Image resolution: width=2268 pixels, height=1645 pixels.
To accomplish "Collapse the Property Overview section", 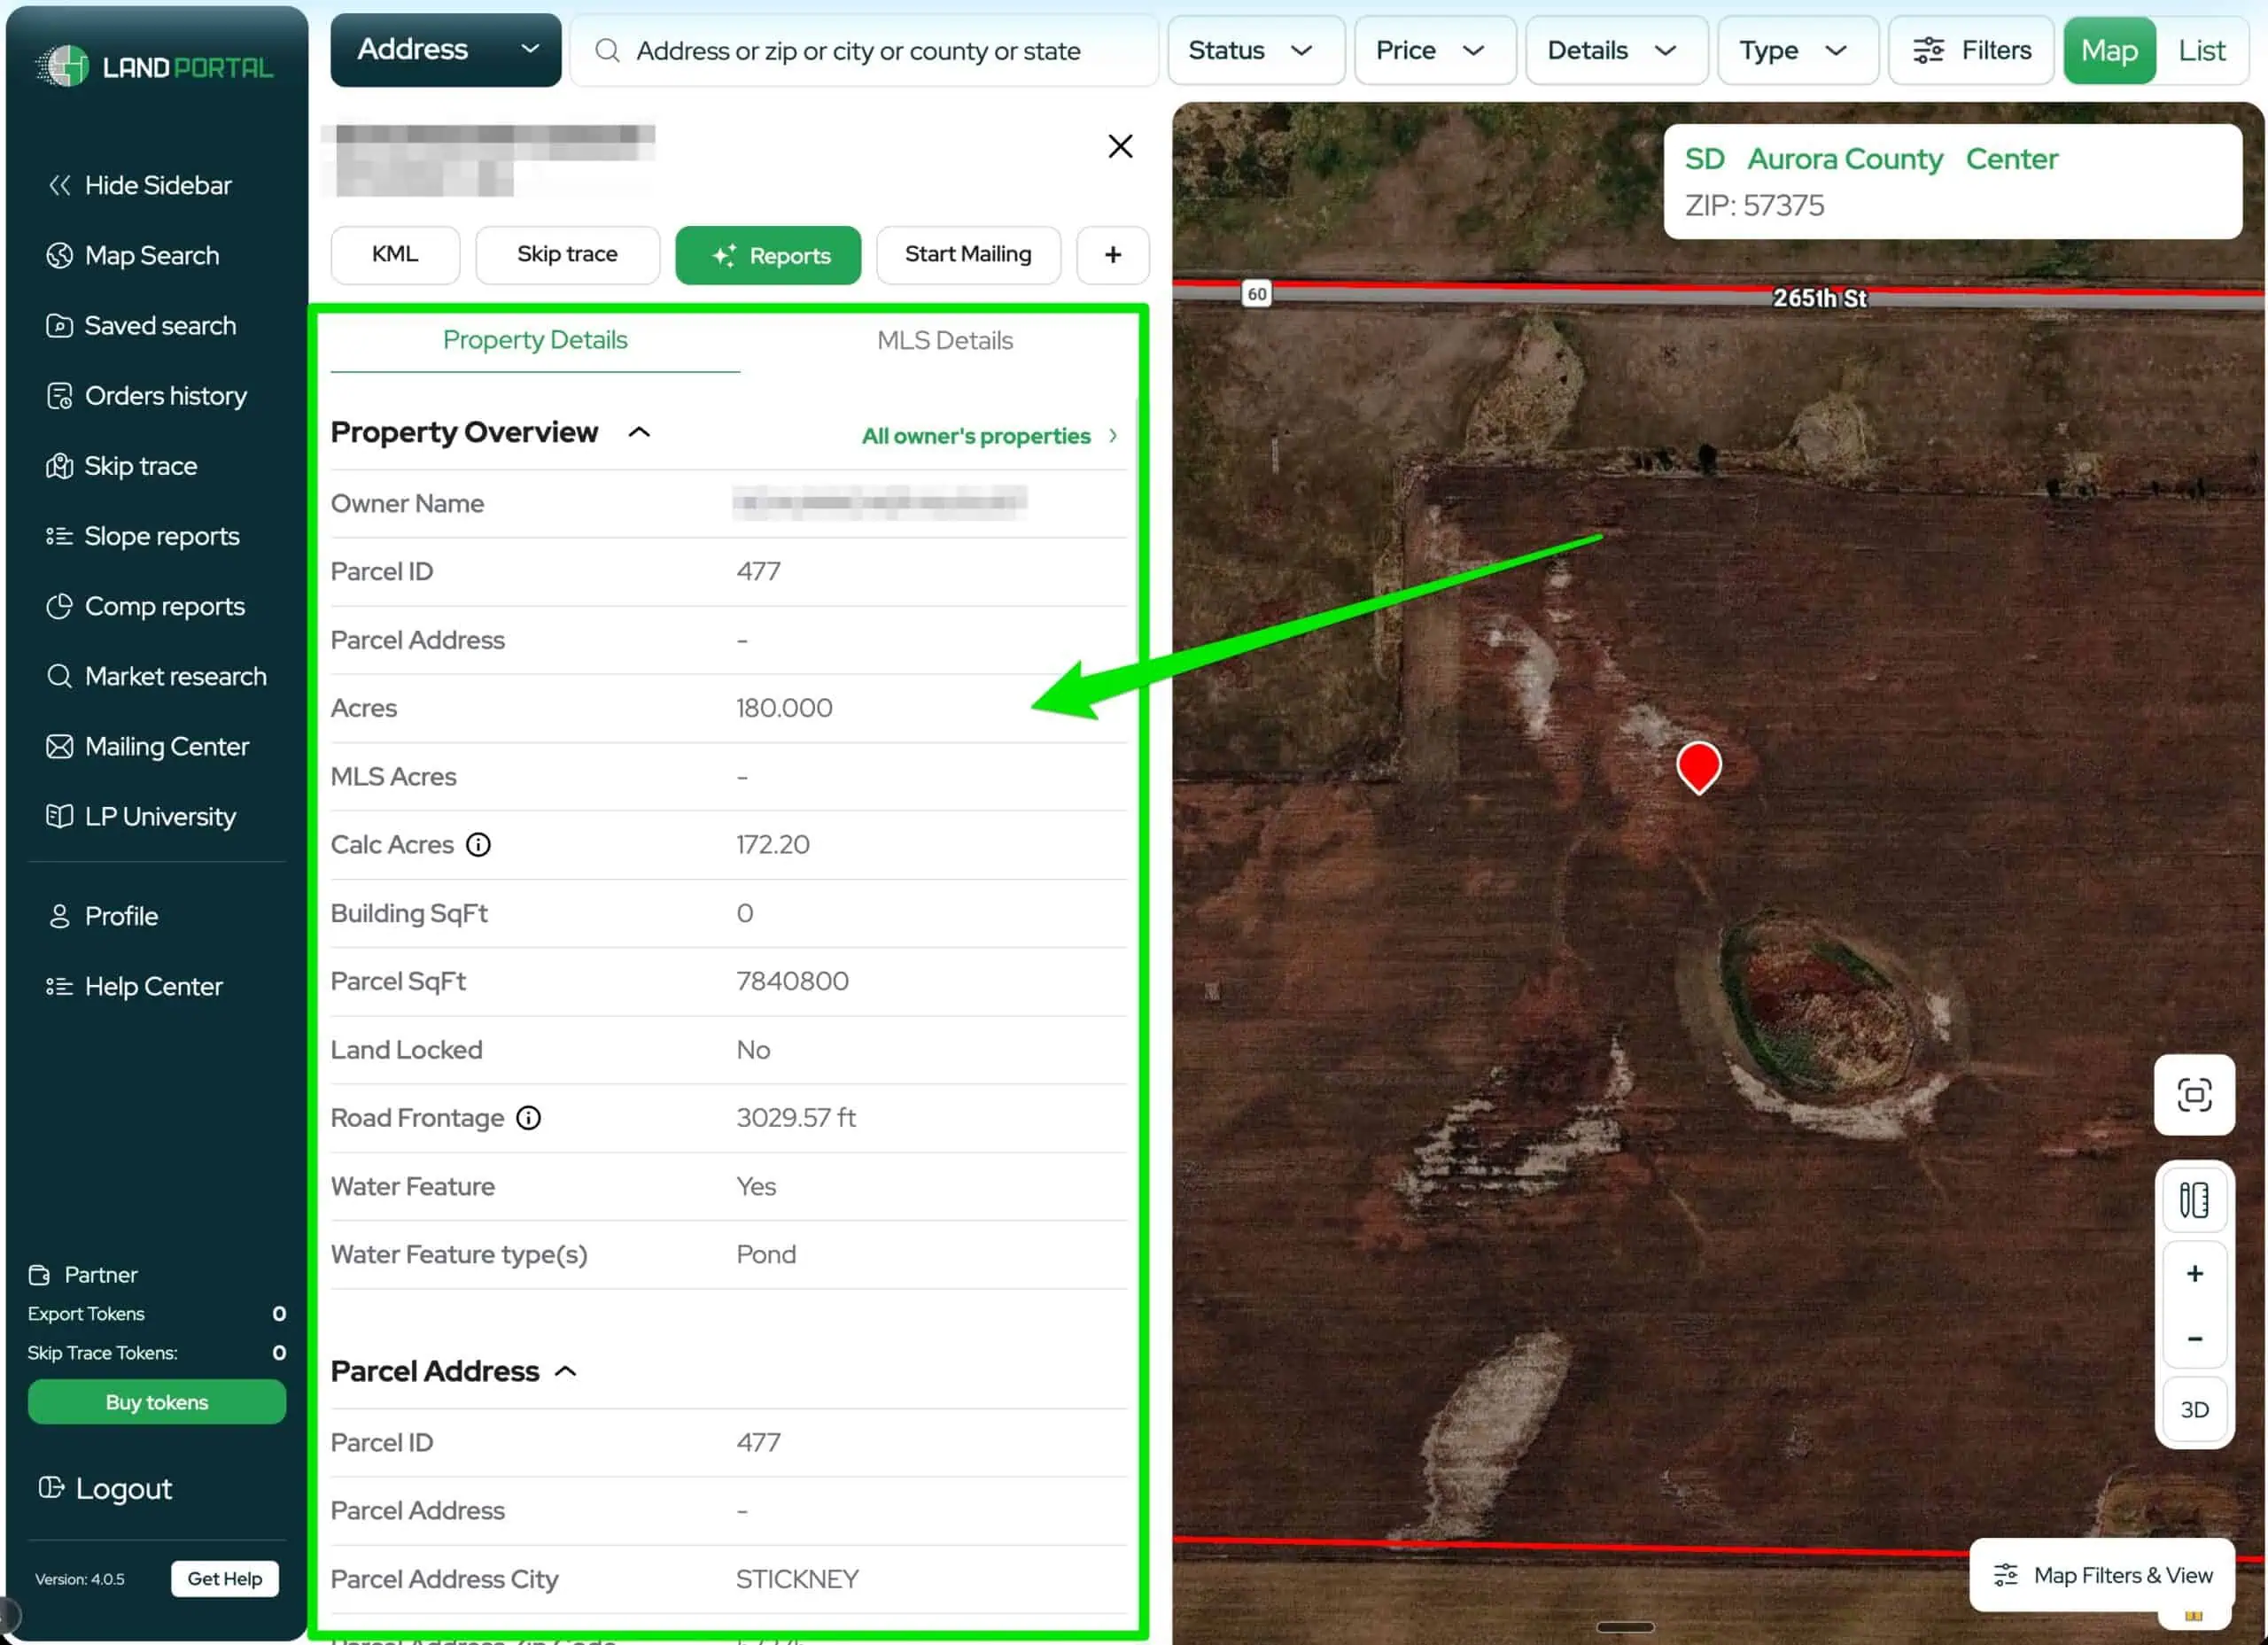I will pos(638,432).
